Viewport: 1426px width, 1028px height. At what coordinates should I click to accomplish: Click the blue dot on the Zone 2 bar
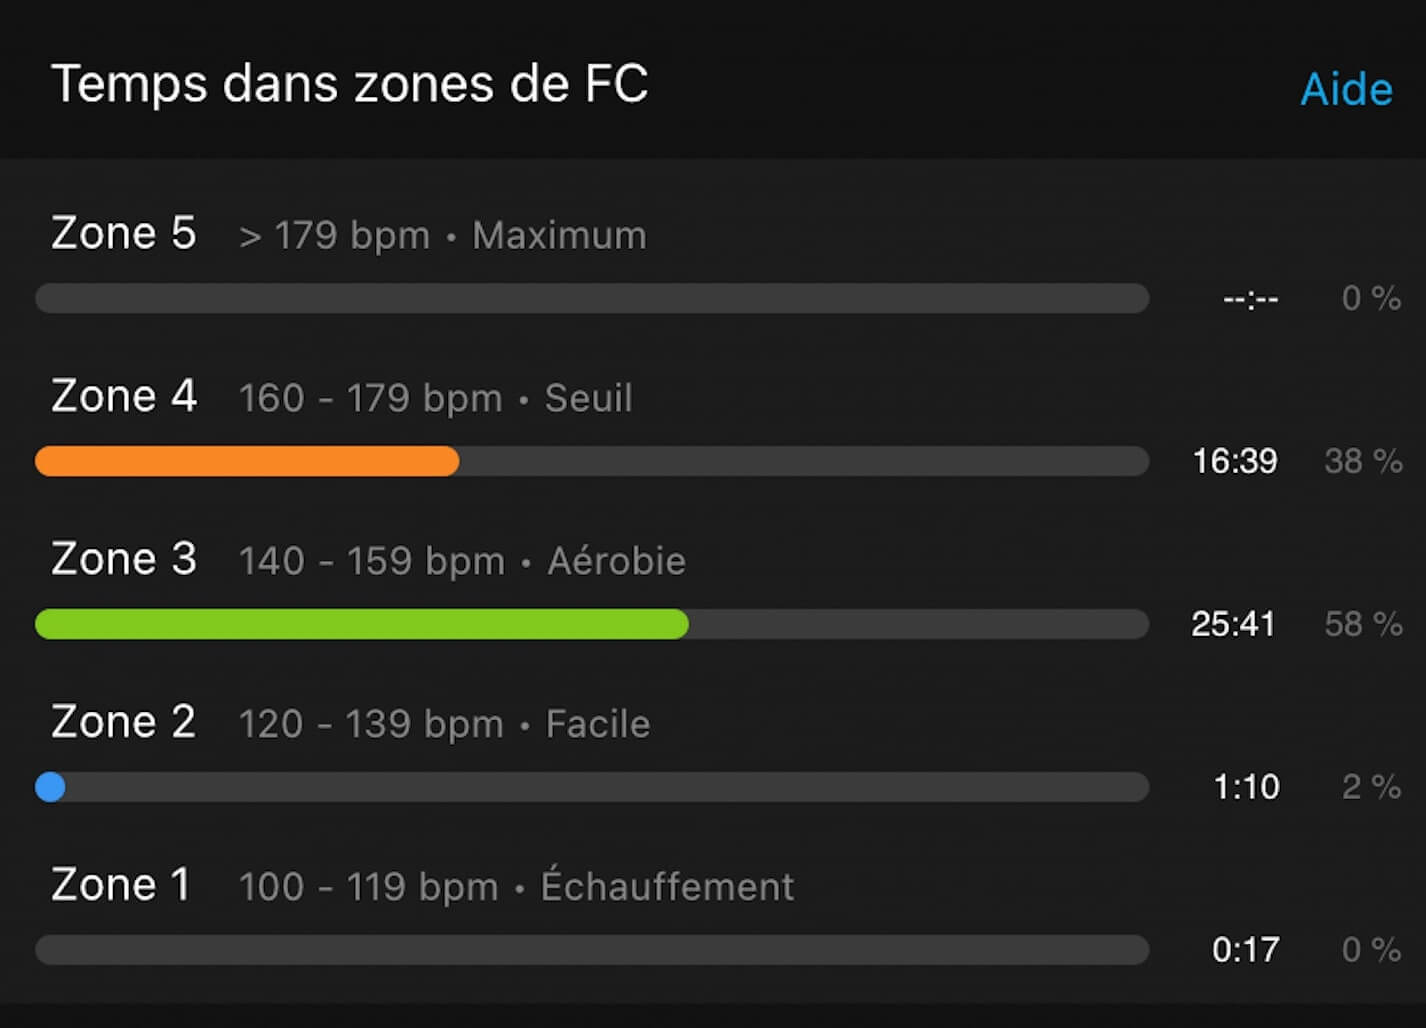(x=50, y=787)
